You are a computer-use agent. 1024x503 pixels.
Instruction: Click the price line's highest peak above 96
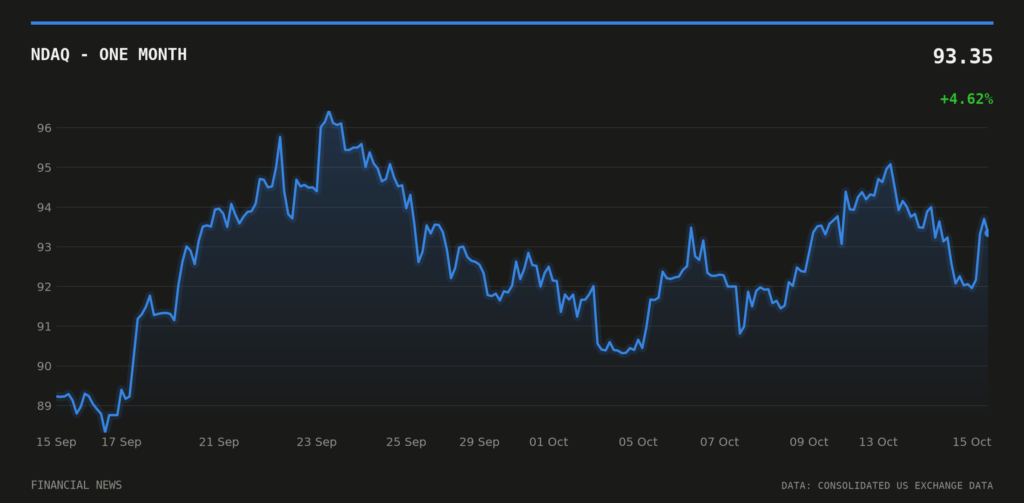[x=328, y=112]
